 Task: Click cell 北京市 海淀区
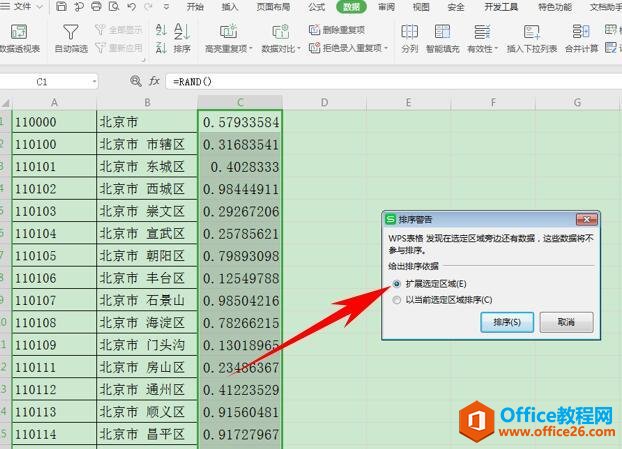click(x=147, y=322)
